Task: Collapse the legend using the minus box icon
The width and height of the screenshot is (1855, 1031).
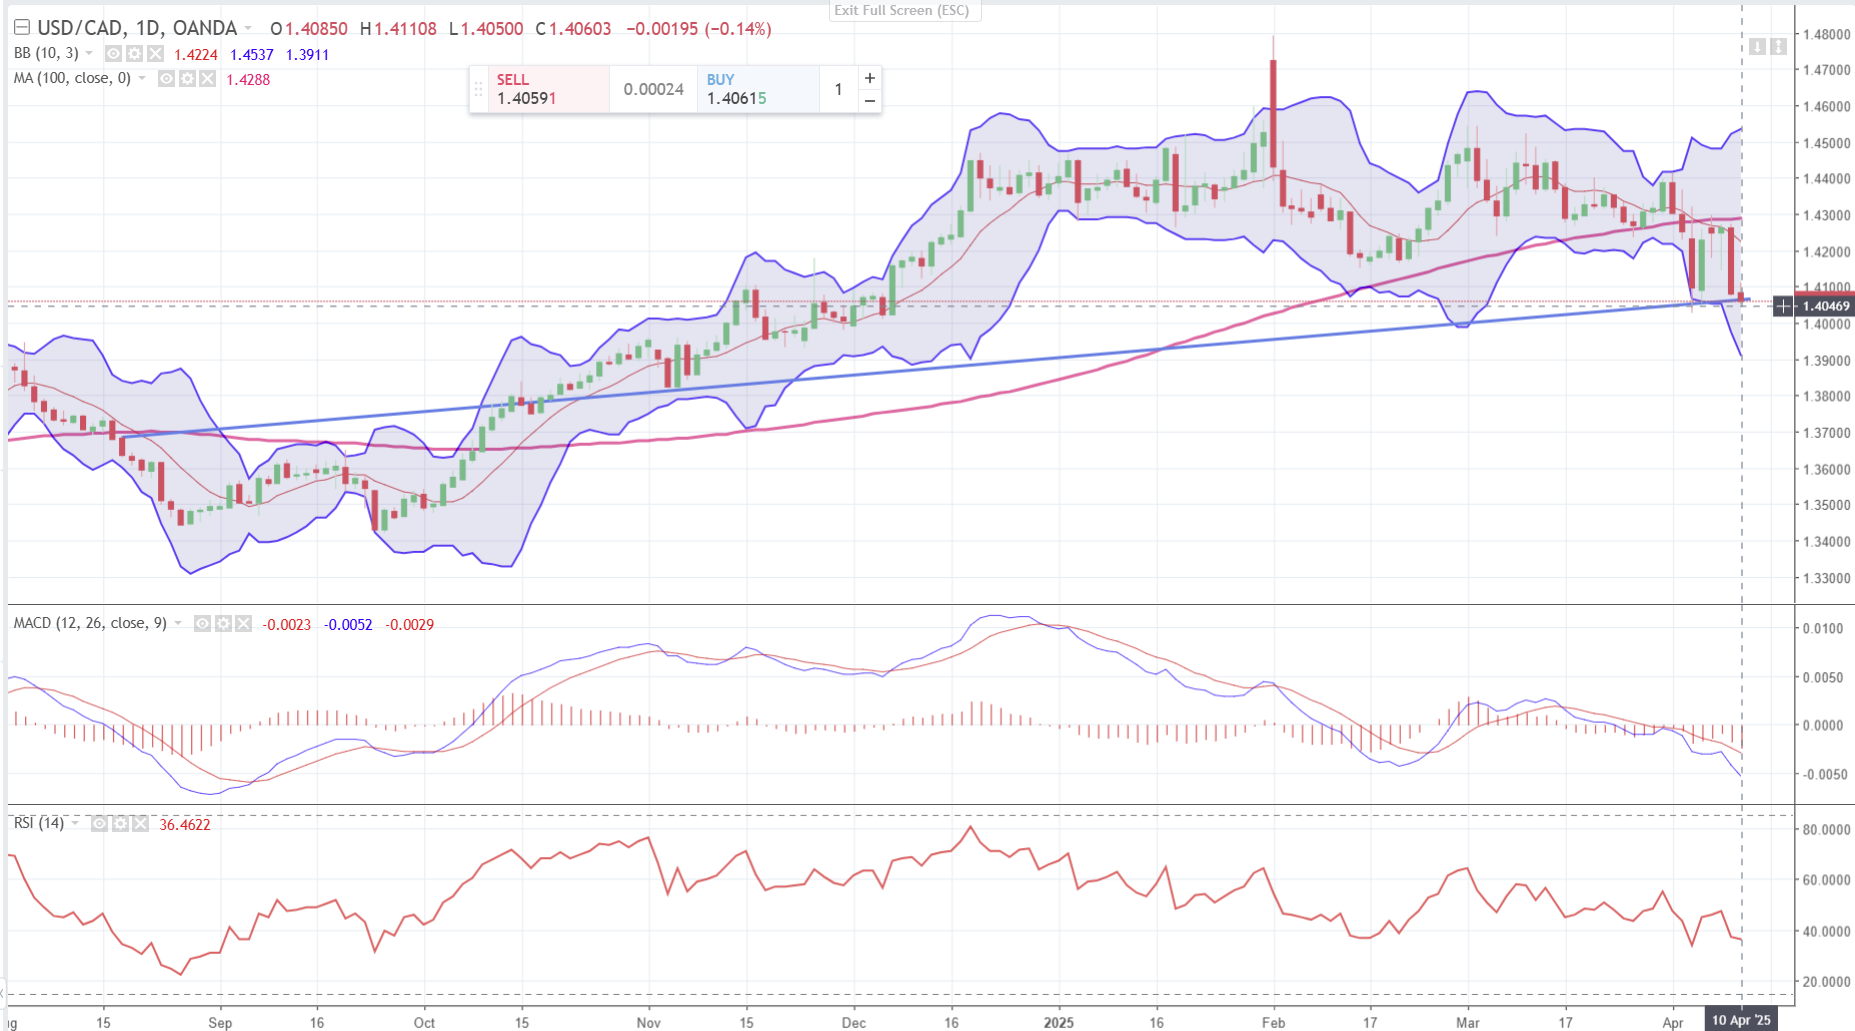Action: tap(22, 28)
